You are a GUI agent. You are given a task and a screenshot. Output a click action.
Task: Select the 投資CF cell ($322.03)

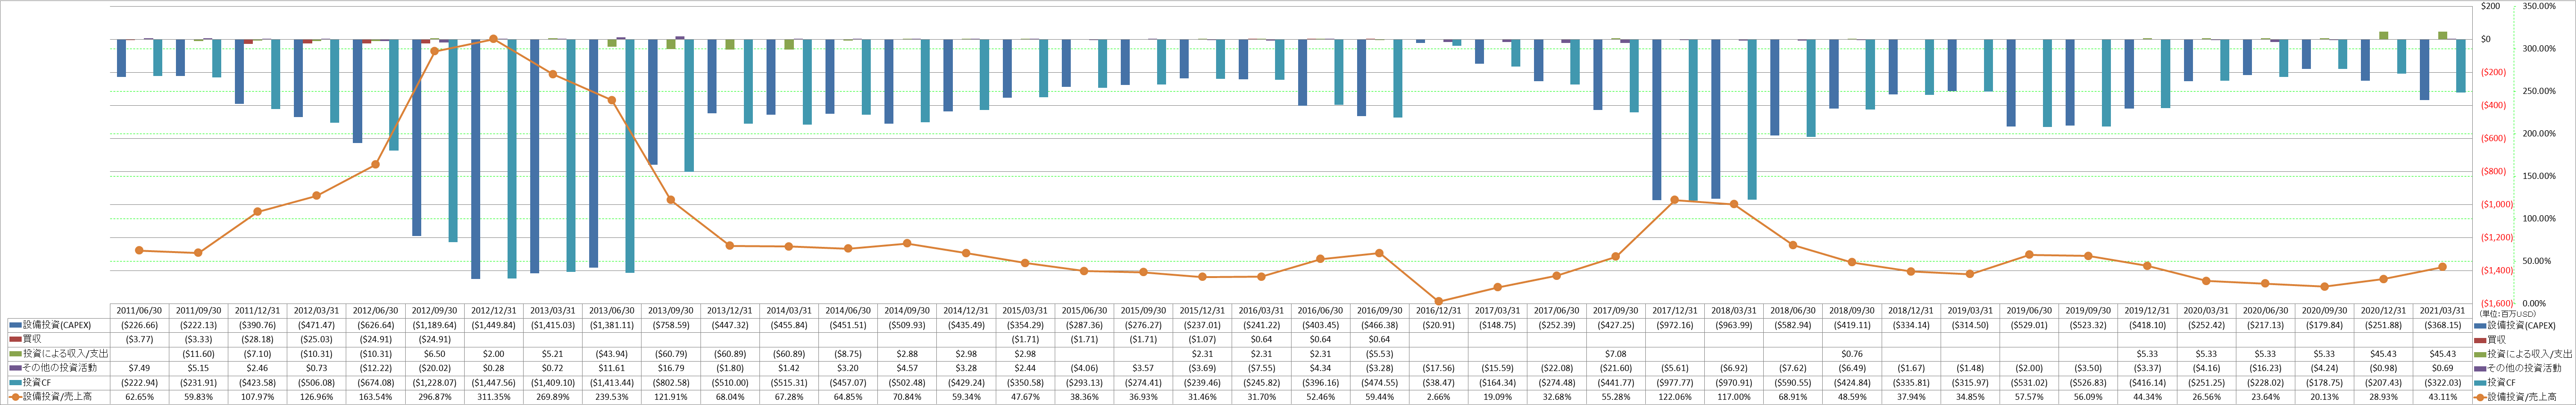(x=2442, y=382)
